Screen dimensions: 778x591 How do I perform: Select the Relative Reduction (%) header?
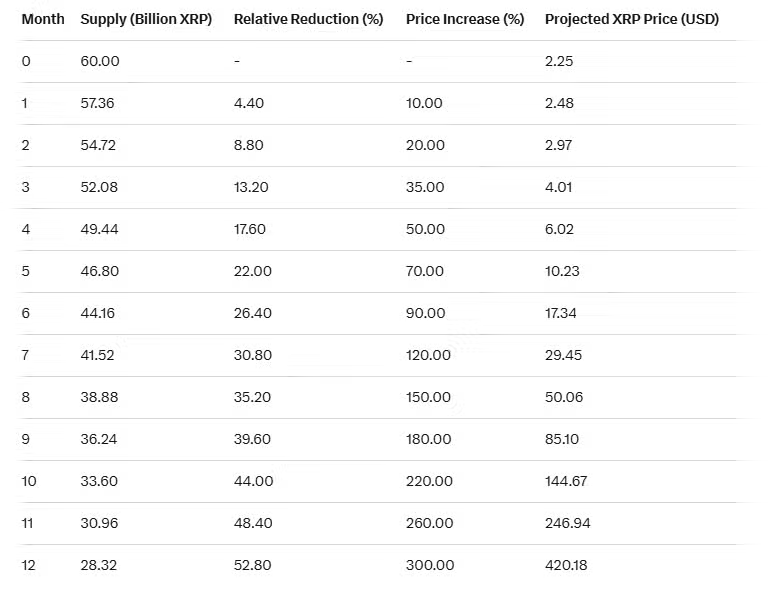pyautogui.click(x=308, y=19)
